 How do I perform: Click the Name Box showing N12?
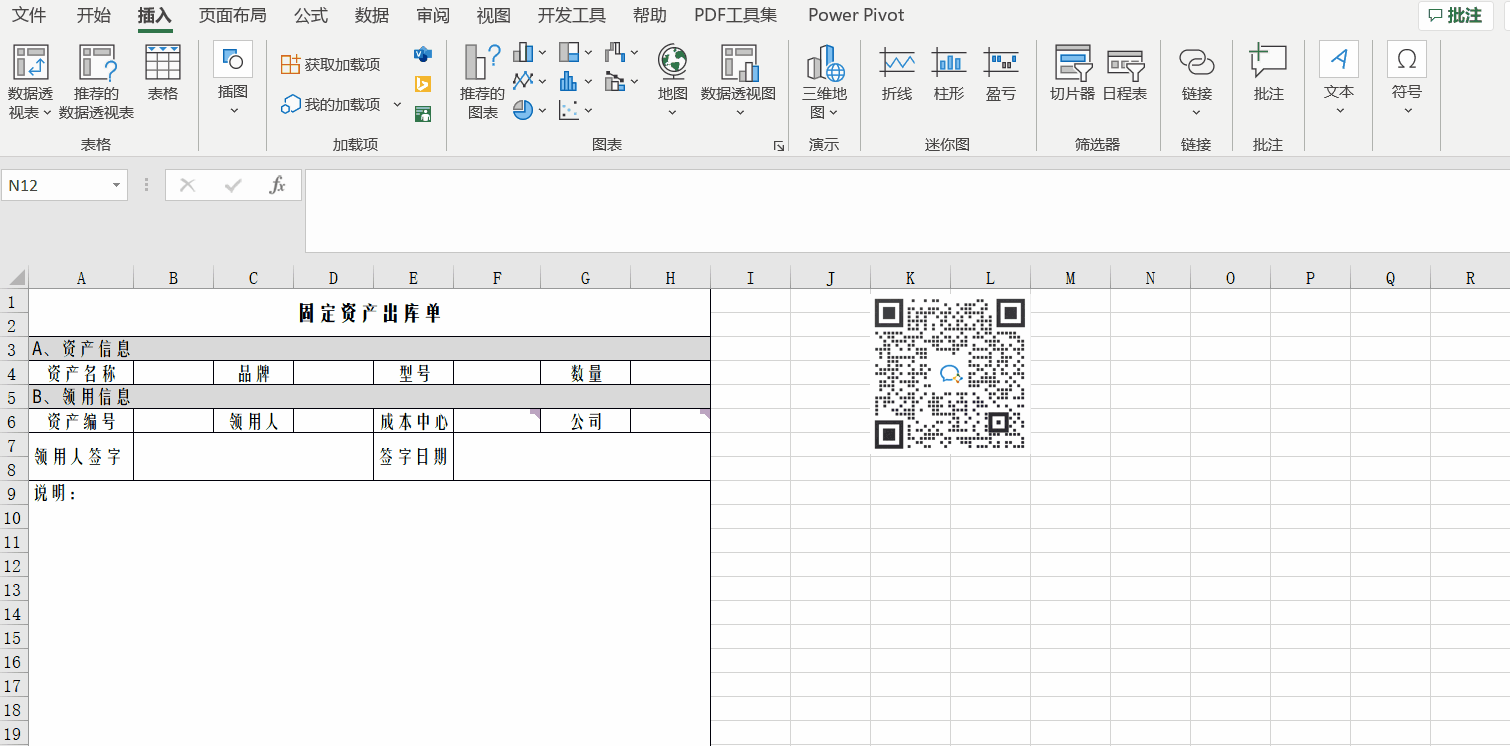(x=55, y=185)
